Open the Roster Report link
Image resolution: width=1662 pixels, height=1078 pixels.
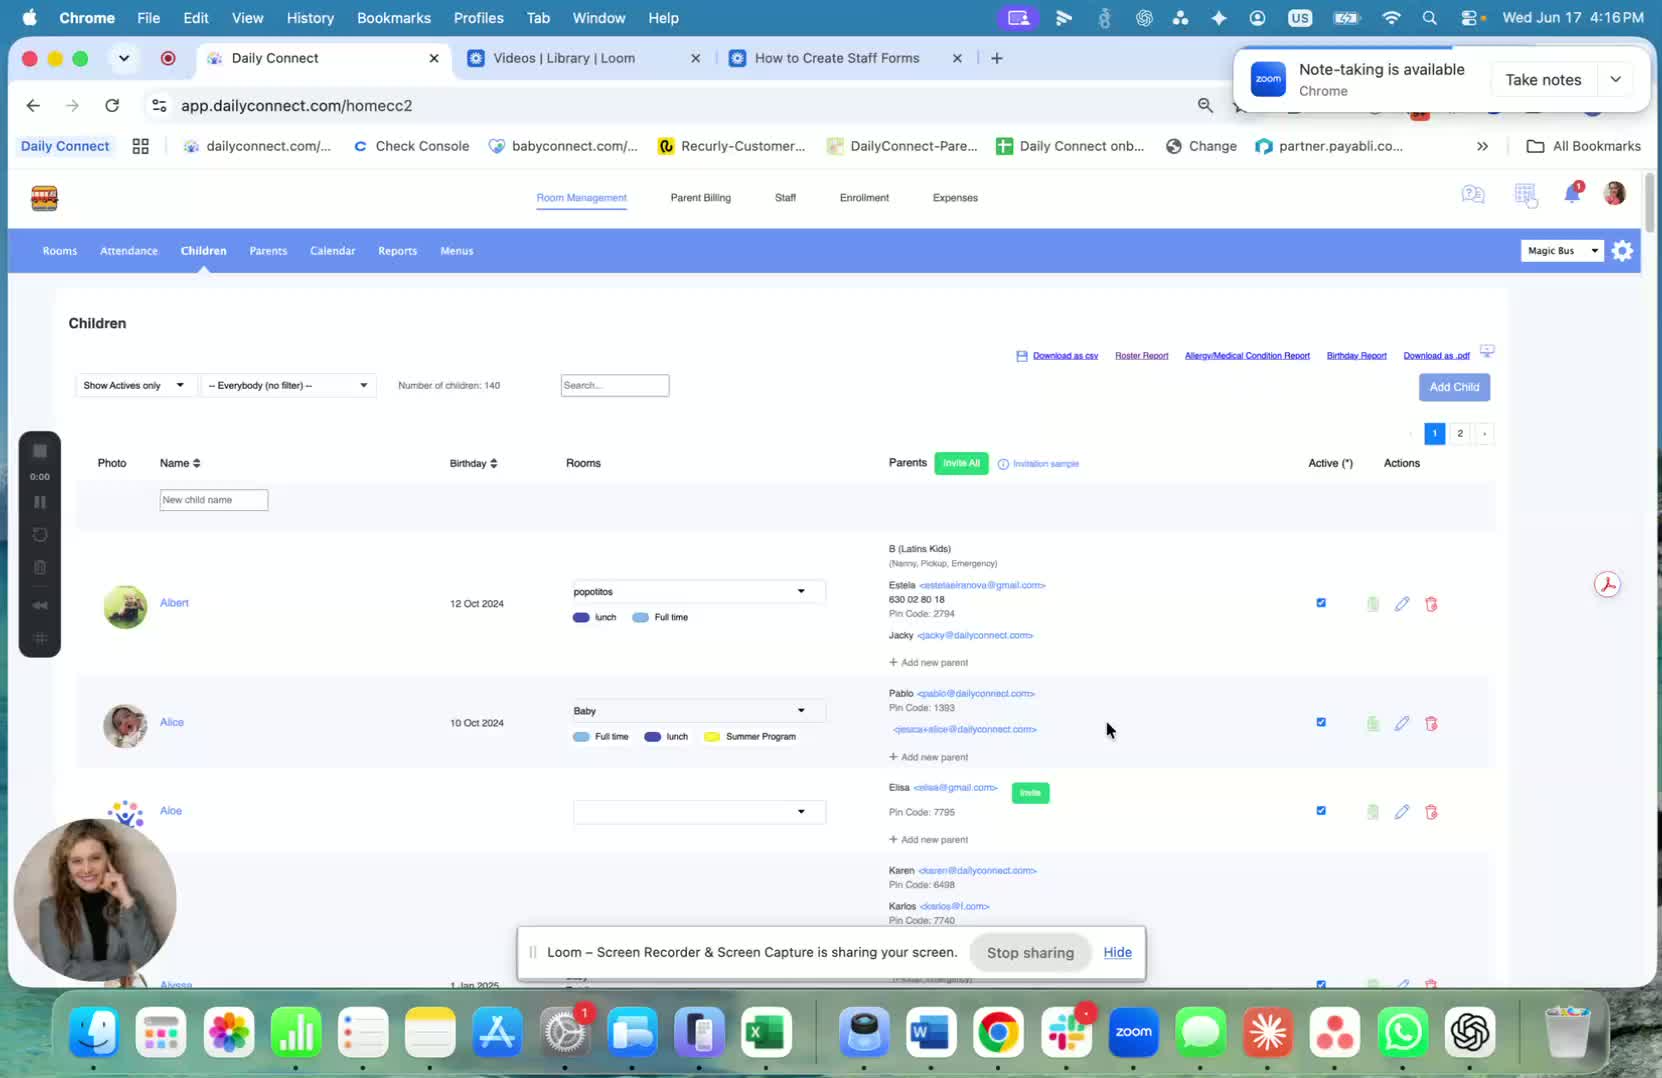[x=1141, y=356]
